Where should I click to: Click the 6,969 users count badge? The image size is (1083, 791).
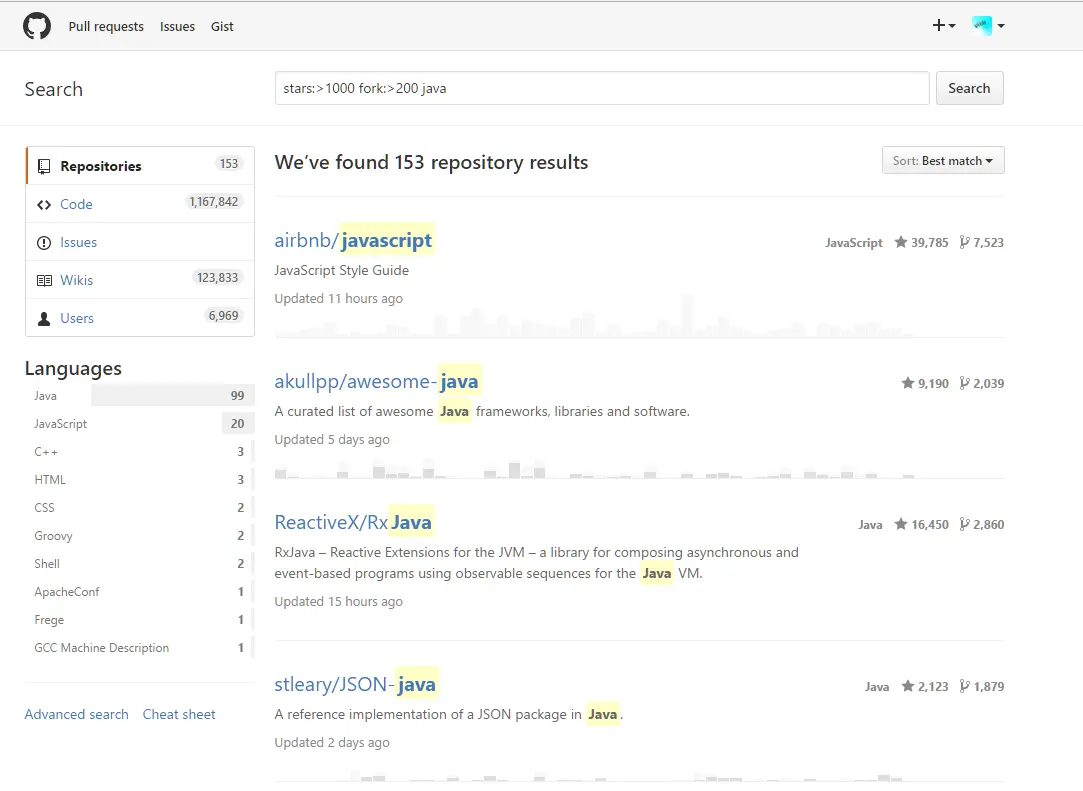point(224,316)
